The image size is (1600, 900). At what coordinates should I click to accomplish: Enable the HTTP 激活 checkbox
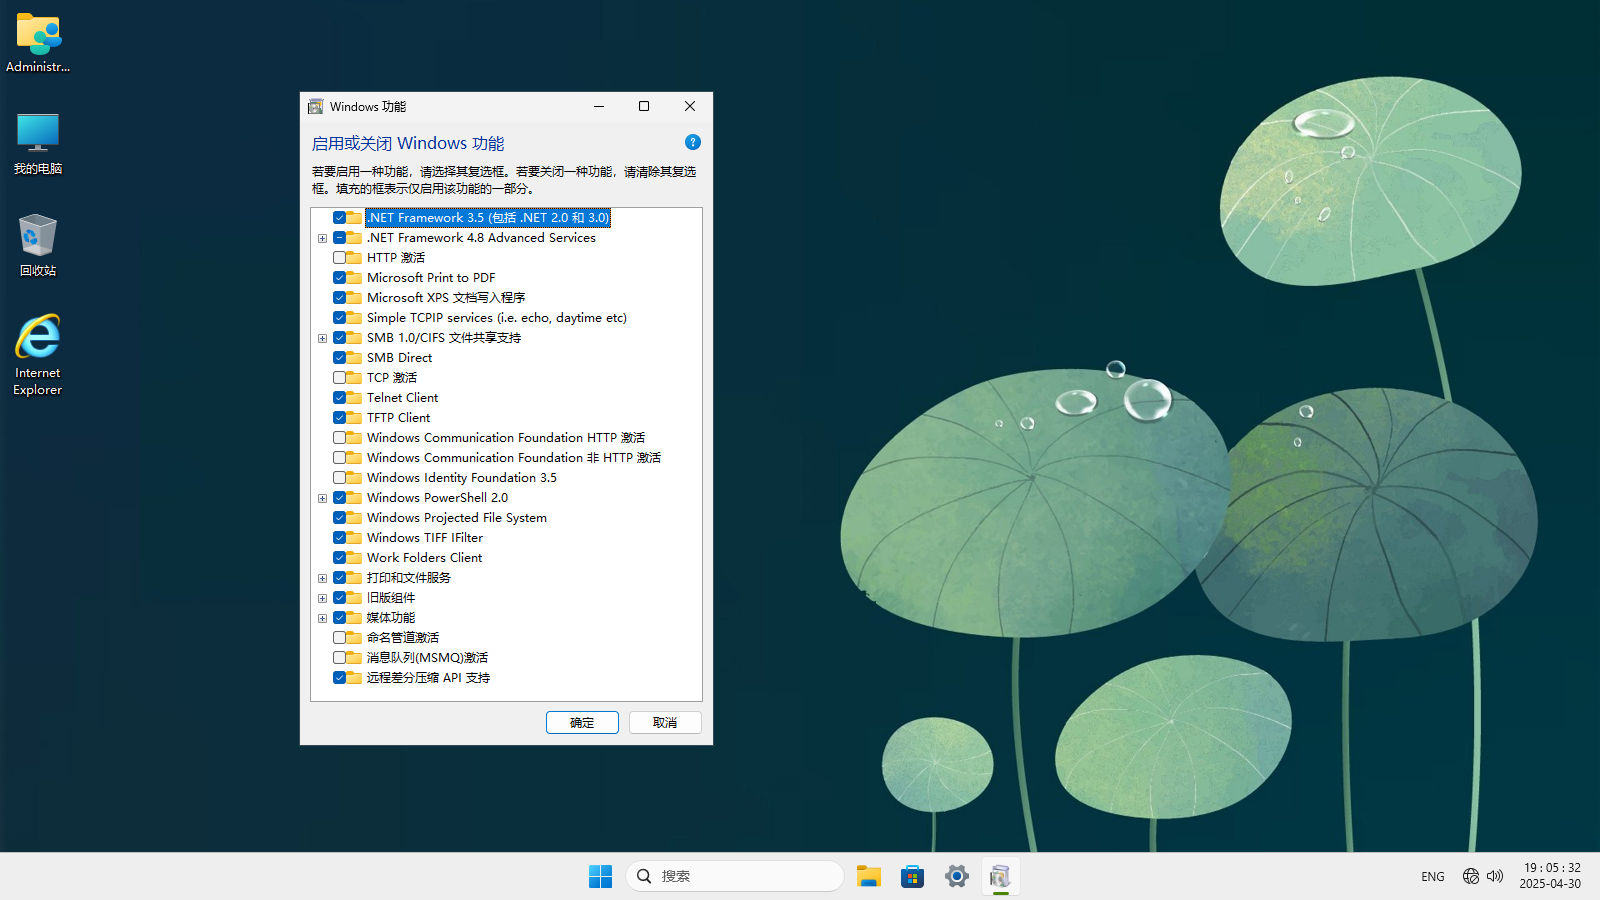coord(339,257)
